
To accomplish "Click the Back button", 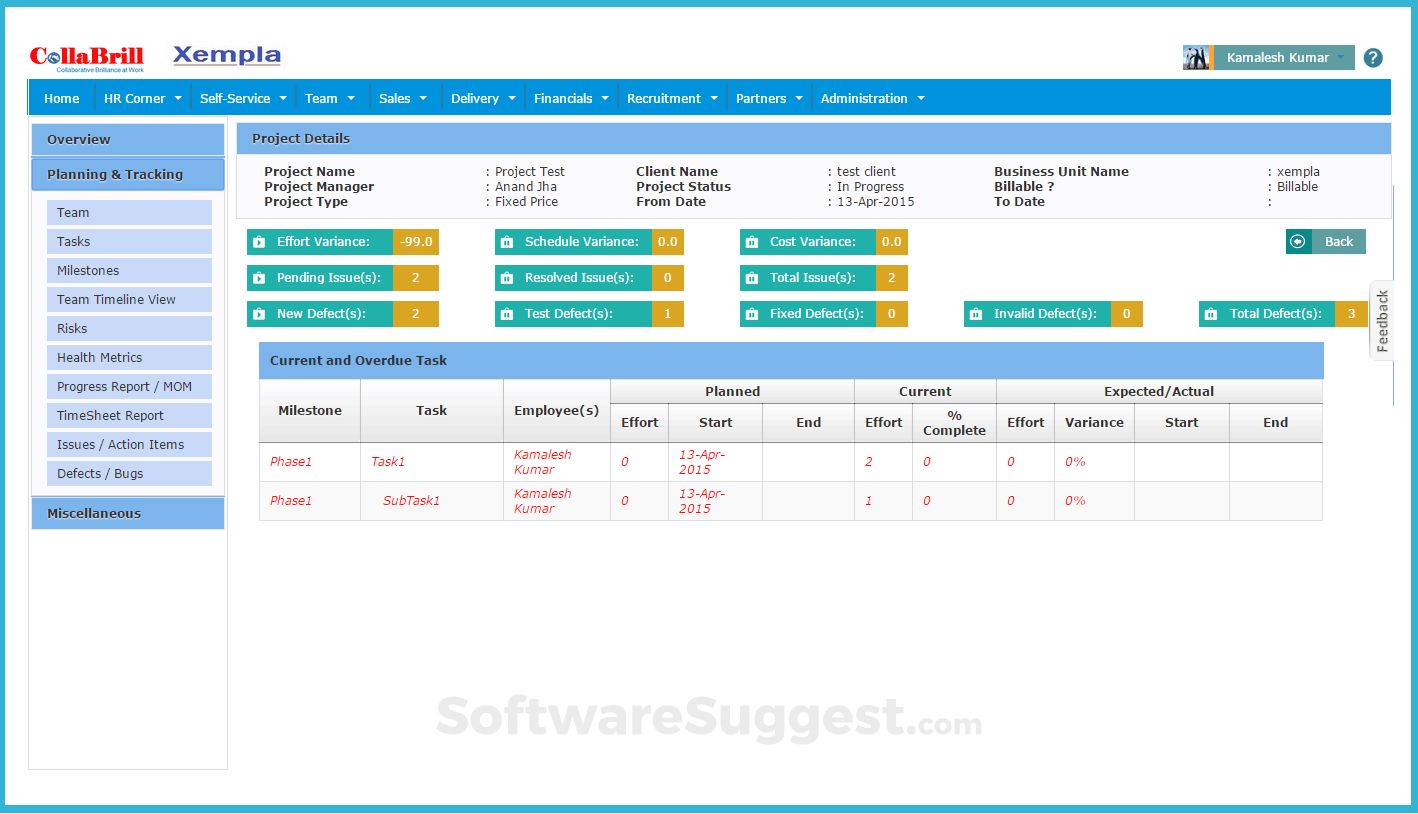I will click(x=1326, y=242).
